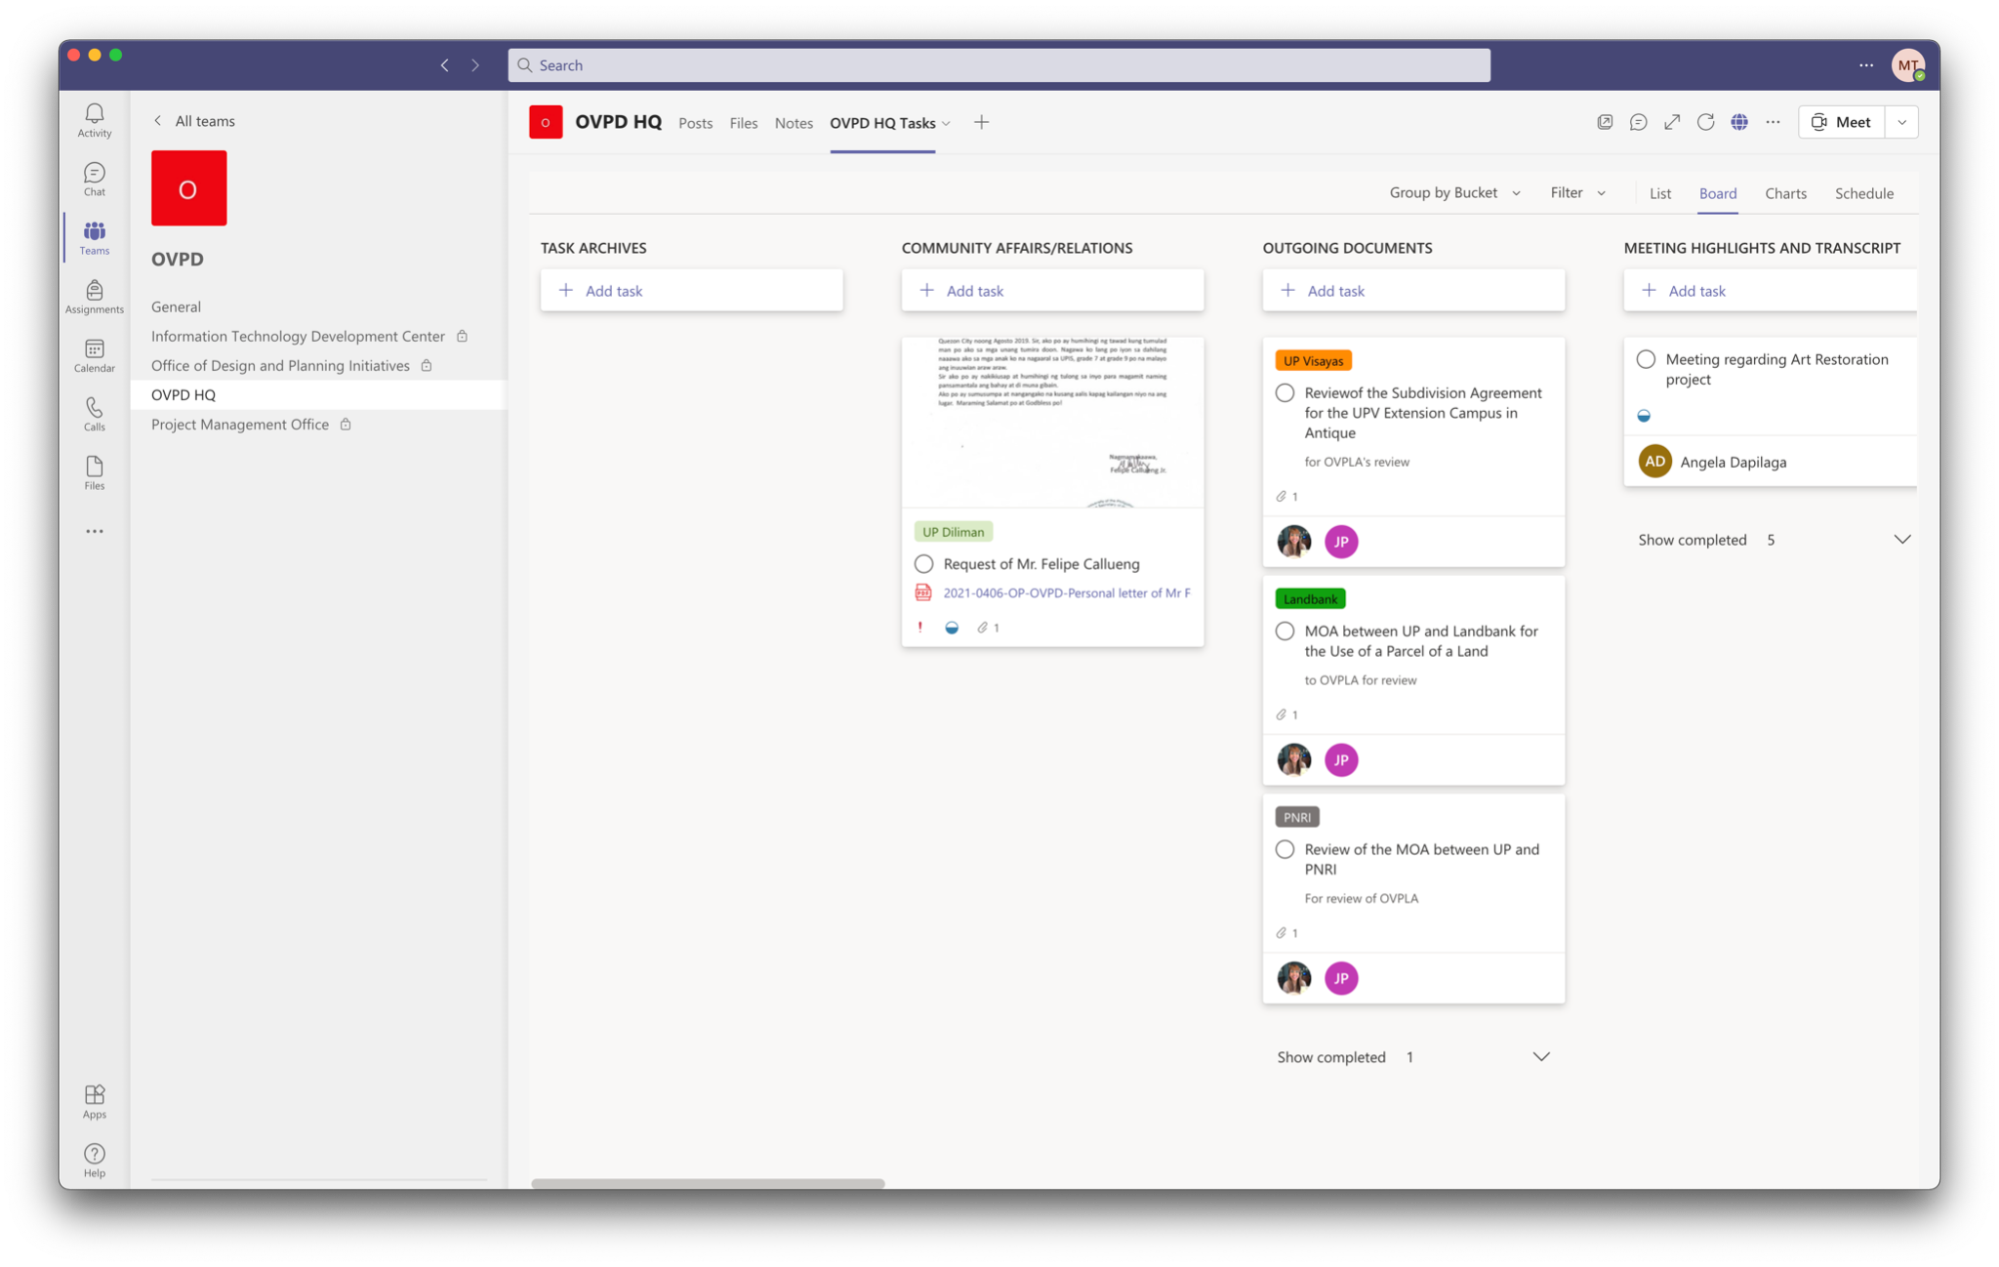Mark Request of Mr. Felipe Callueng complete

[924, 564]
